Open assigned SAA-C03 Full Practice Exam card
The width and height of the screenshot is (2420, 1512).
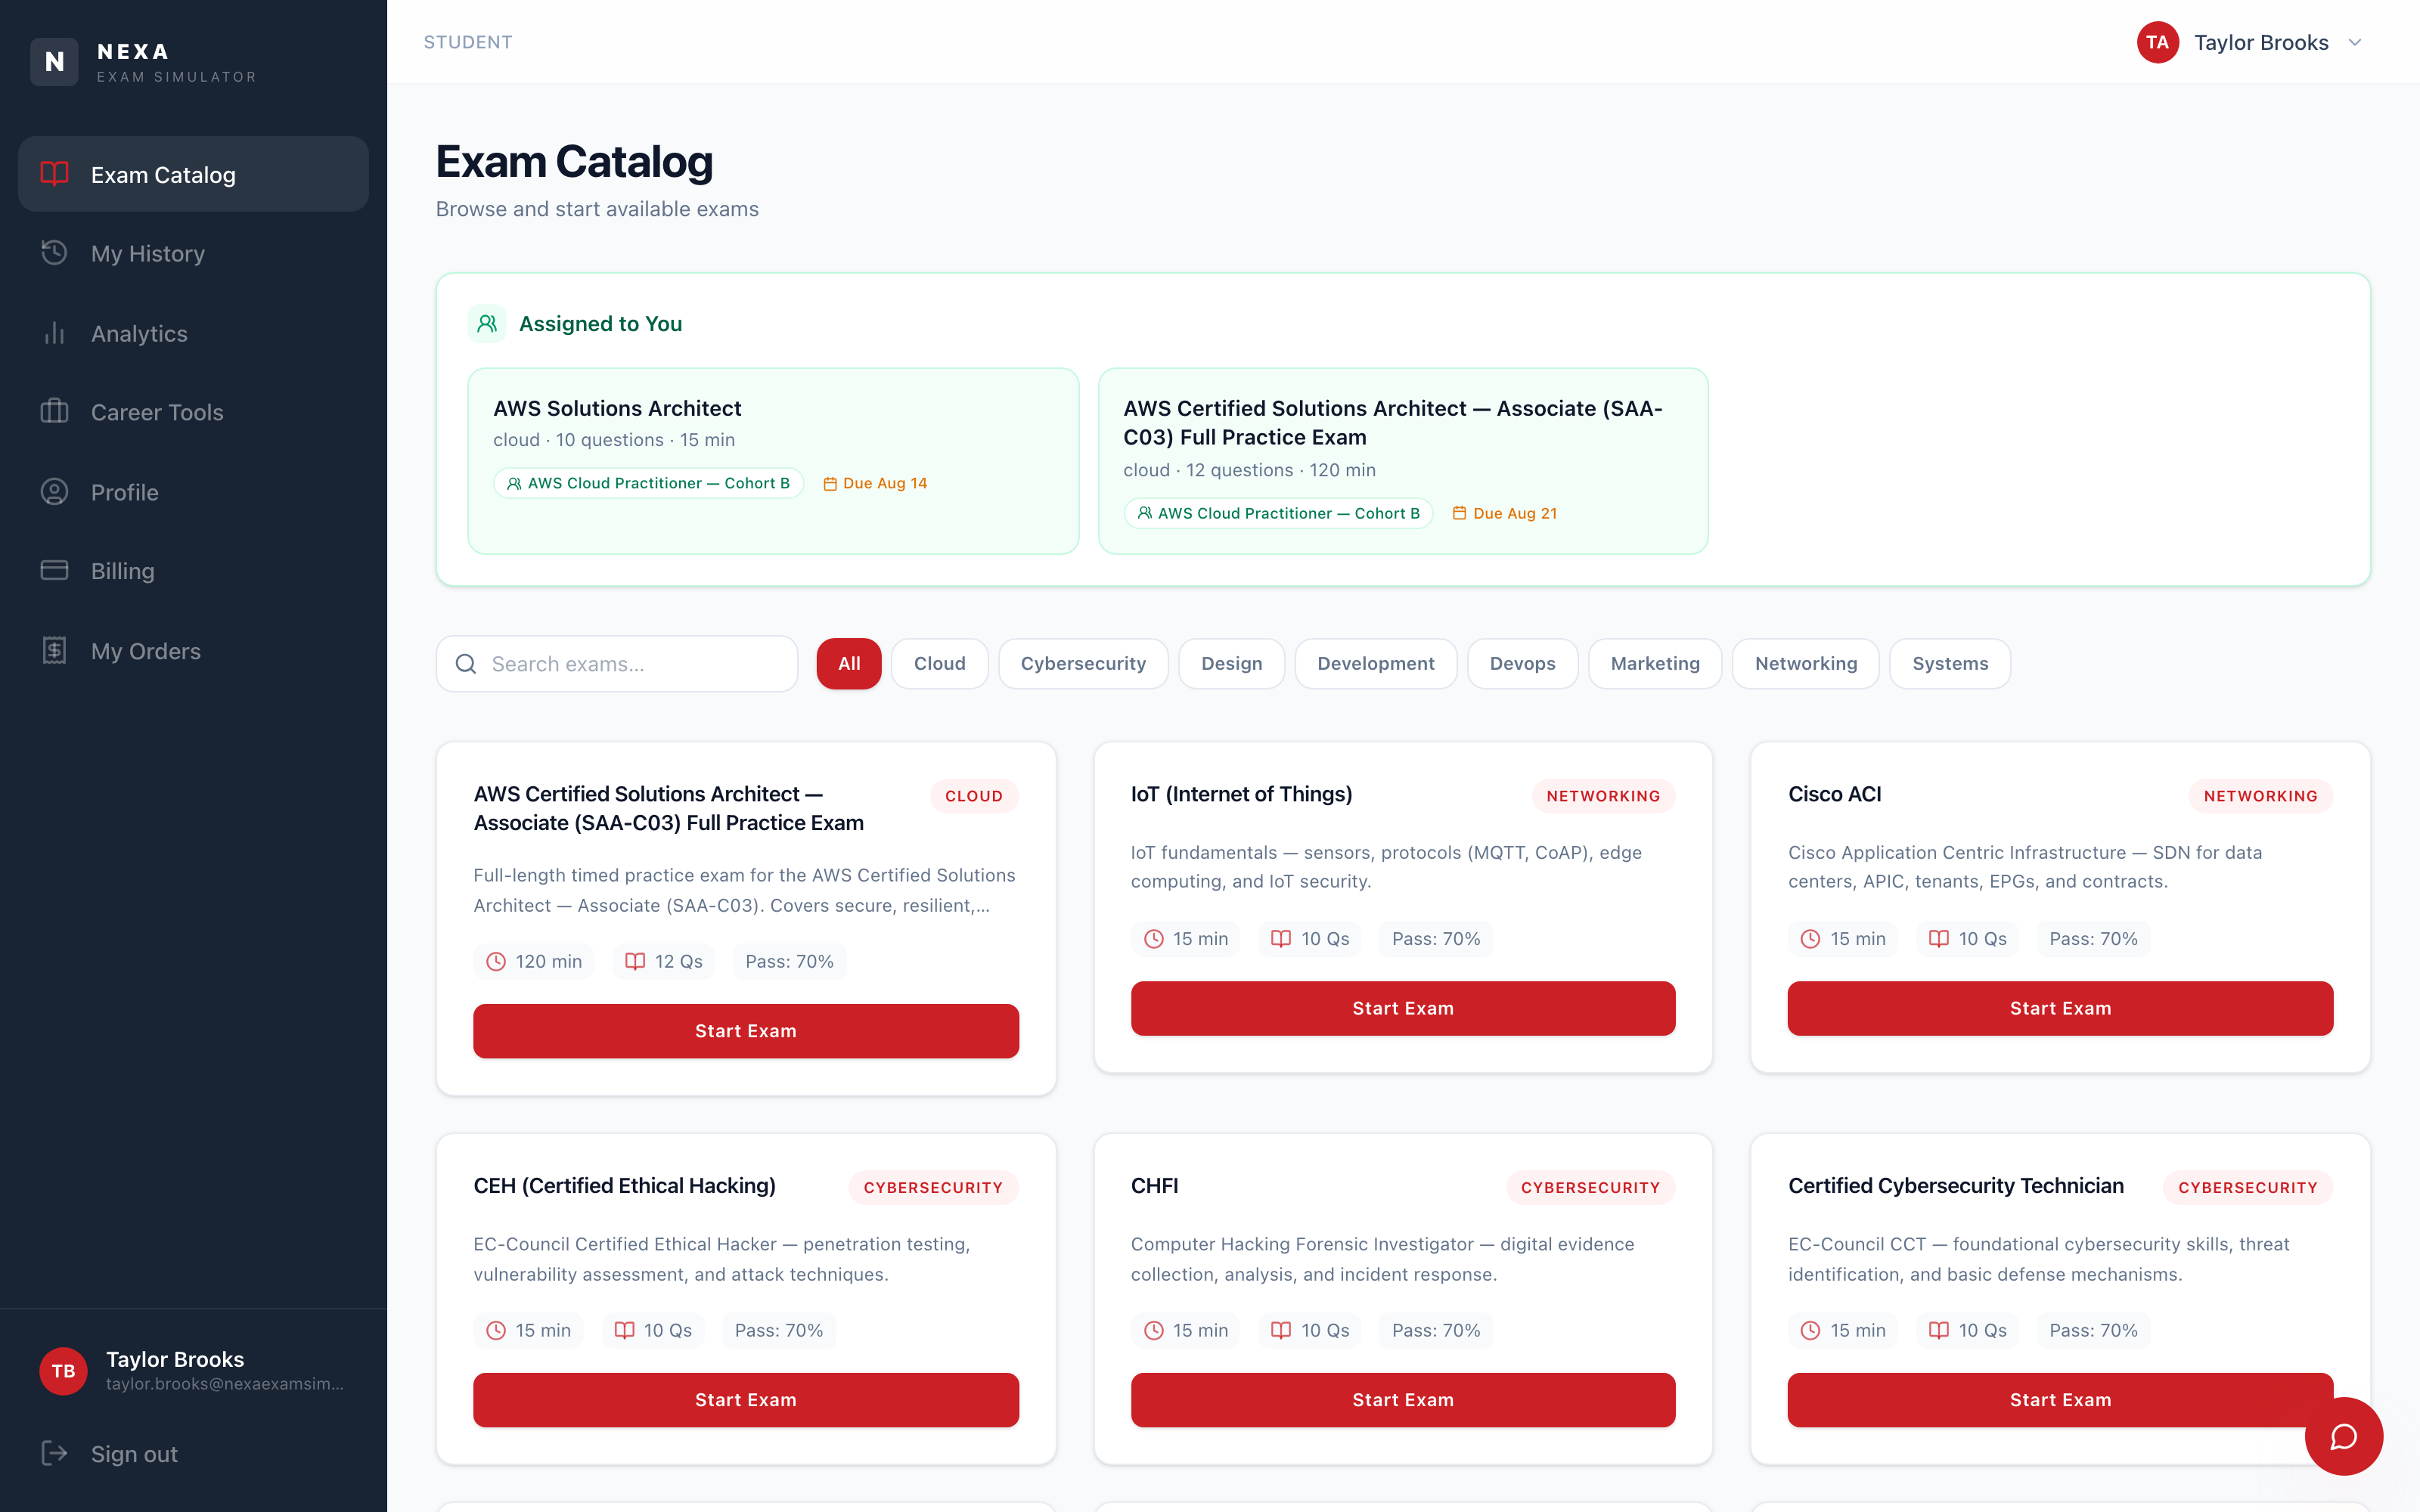(x=1403, y=461)
